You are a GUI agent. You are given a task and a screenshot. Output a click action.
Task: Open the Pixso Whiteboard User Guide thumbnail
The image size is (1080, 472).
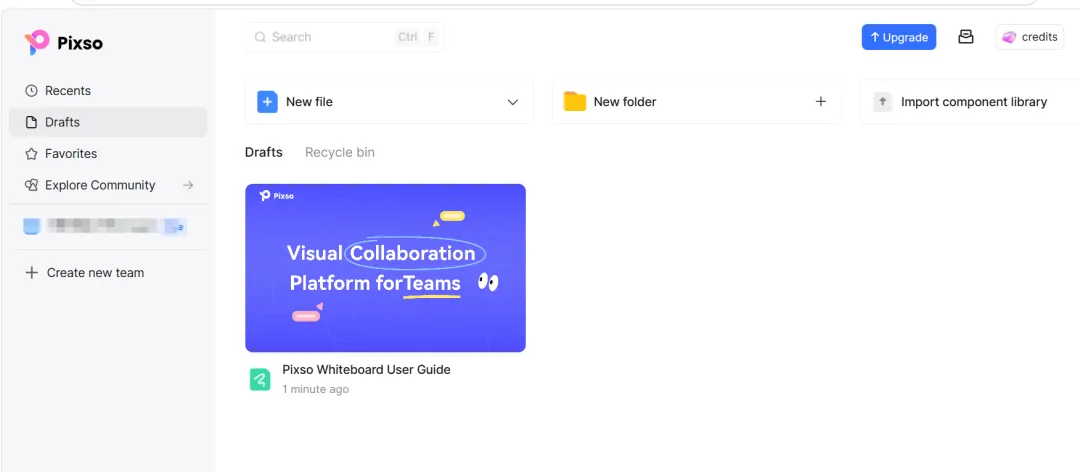pos(386,268)
